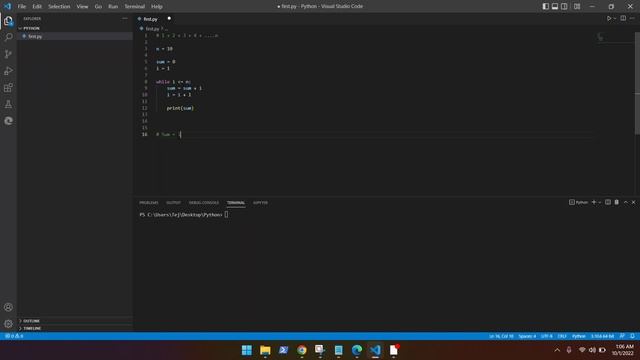Open the File menu
Viewport: 640px width, 360px height.
coord(22,7)
